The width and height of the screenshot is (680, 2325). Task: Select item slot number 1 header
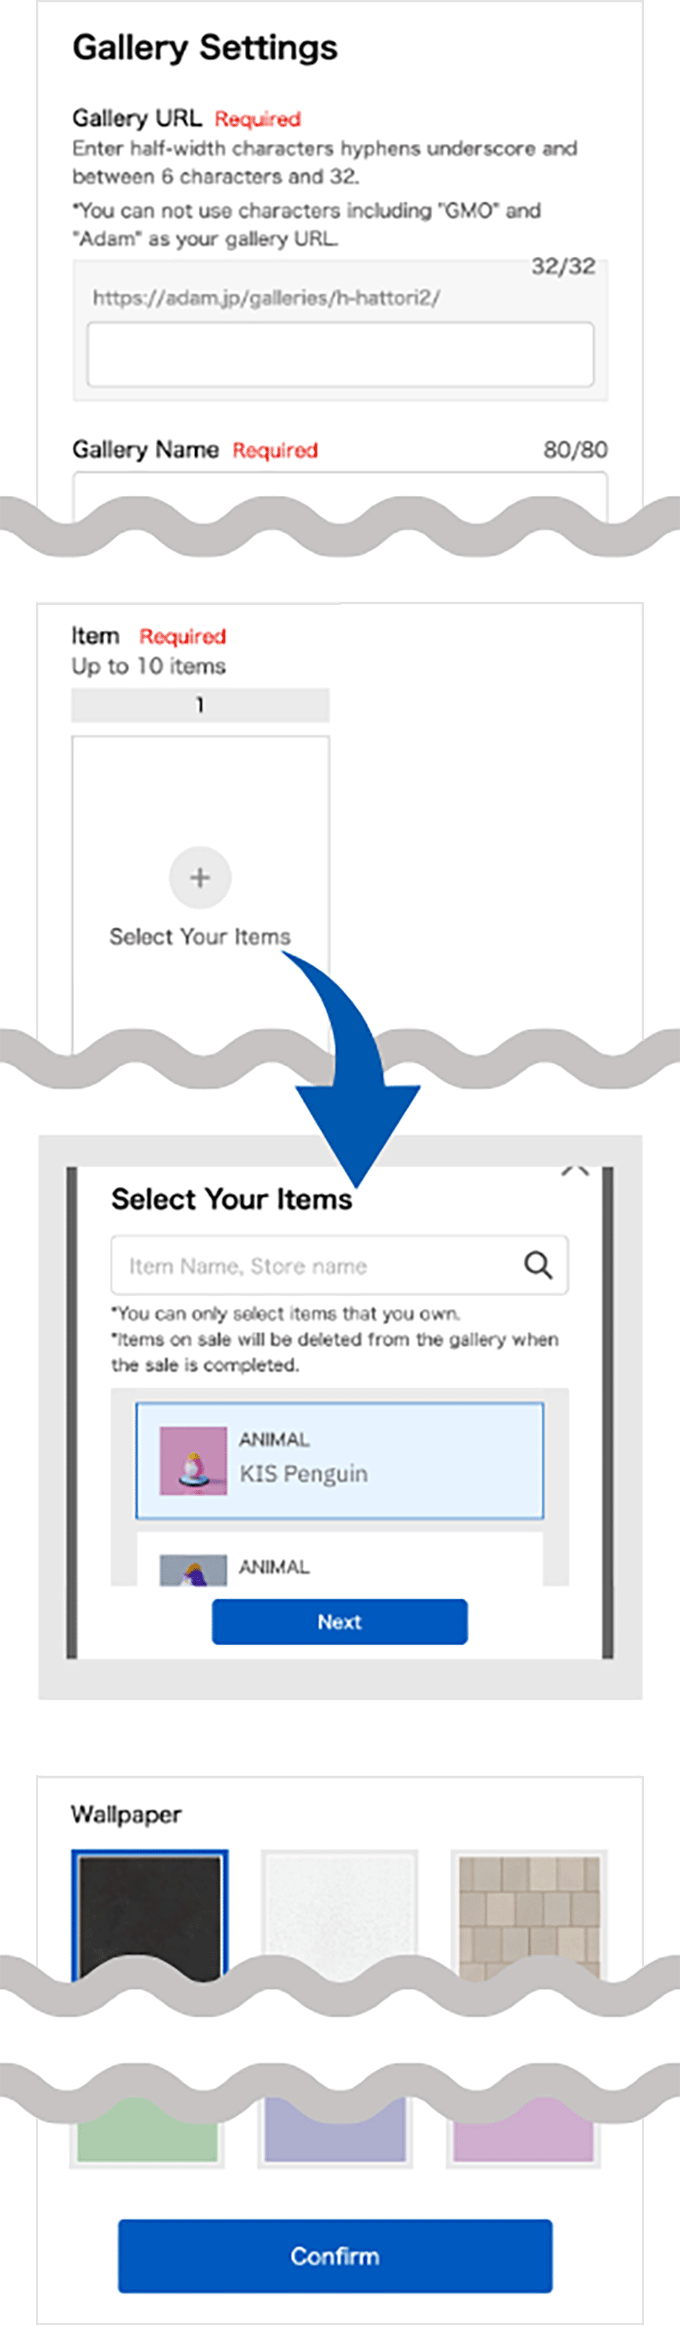(200, 705)
